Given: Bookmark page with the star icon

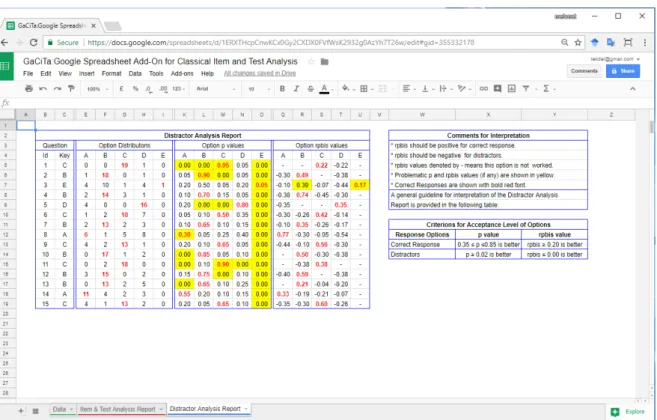Looking at the screenshot, I should tap(578, 42).
